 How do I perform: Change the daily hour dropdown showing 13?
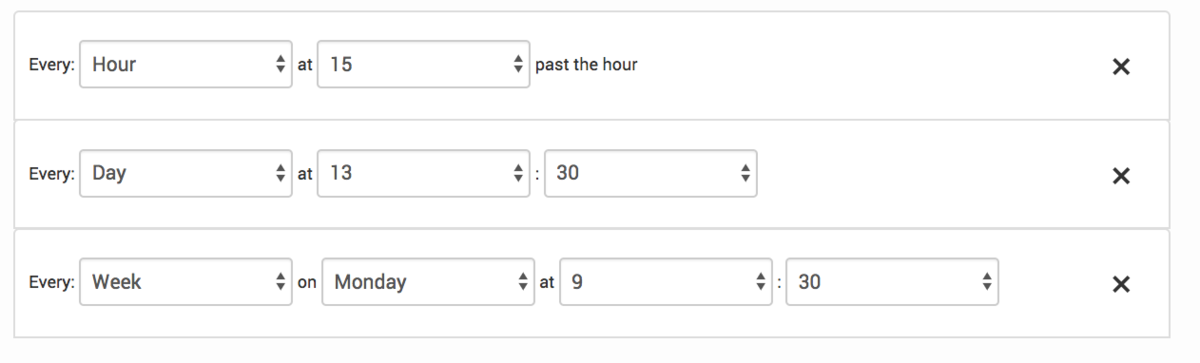[x=424, y=174]
